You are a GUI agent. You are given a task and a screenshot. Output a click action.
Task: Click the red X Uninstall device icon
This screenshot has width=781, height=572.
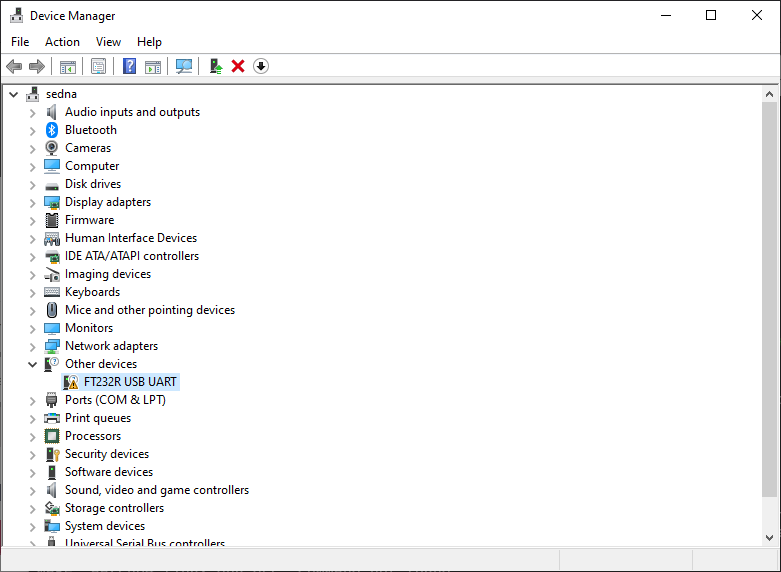(238, 66)
